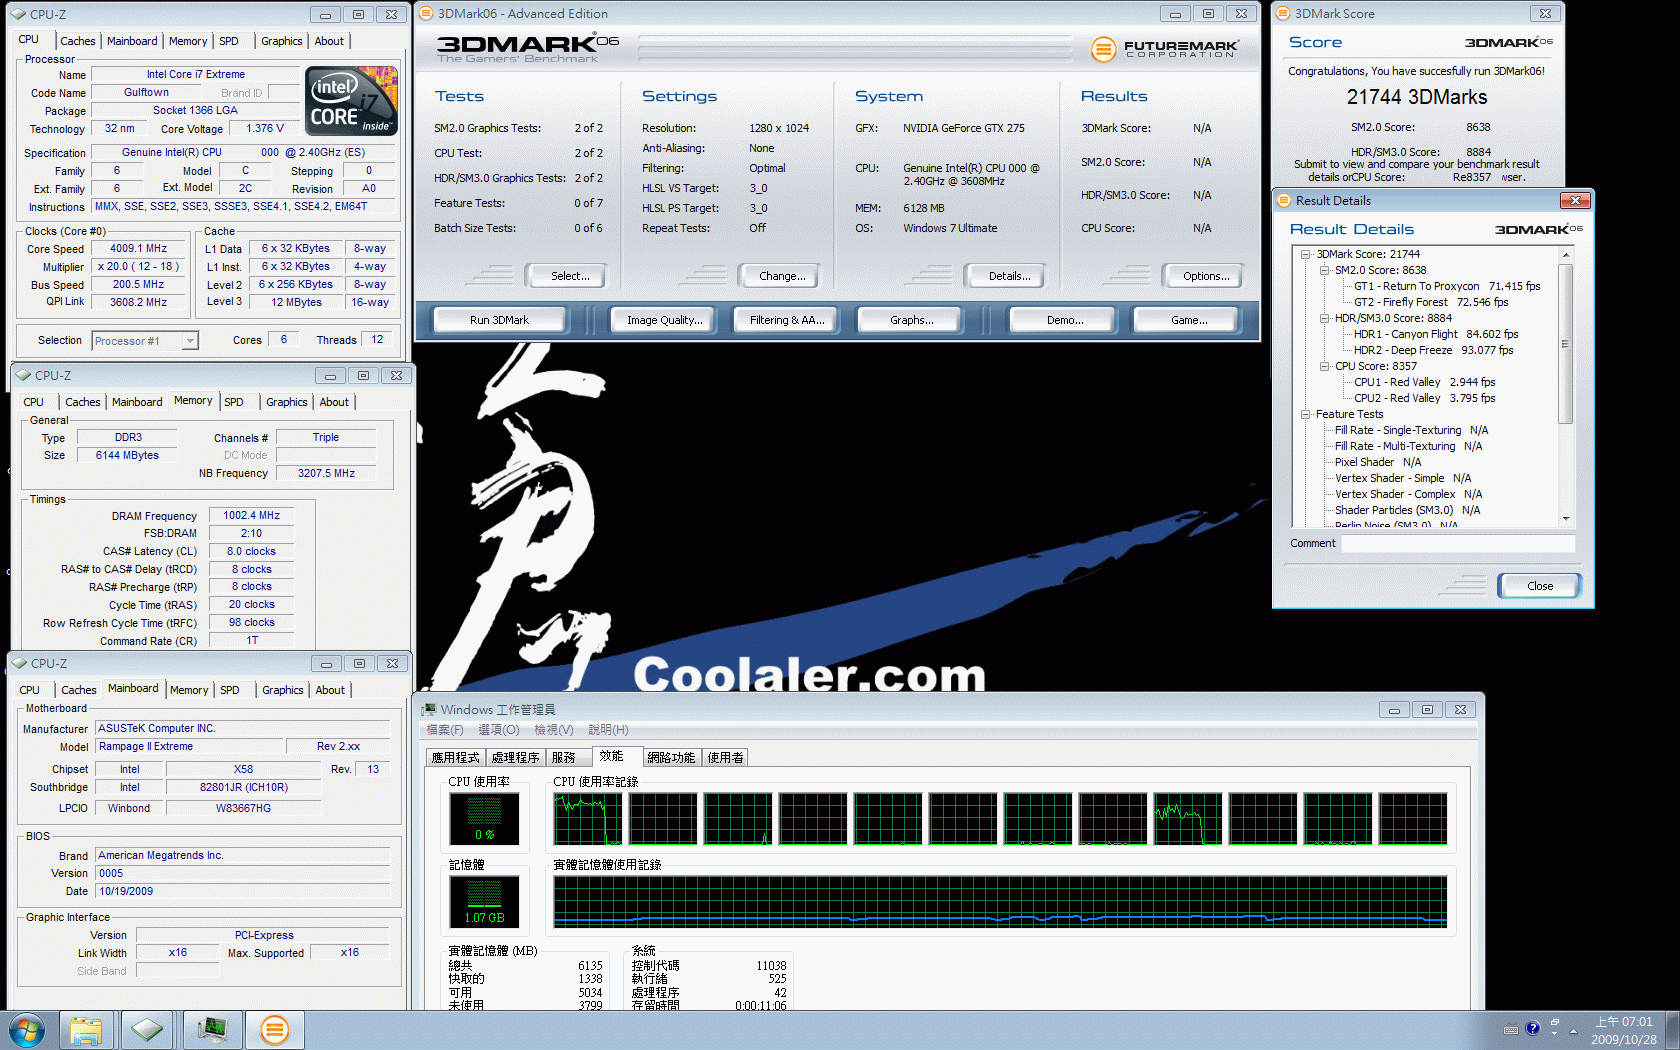Click the CPU-Z Memory window title icon

click(23, 376)
